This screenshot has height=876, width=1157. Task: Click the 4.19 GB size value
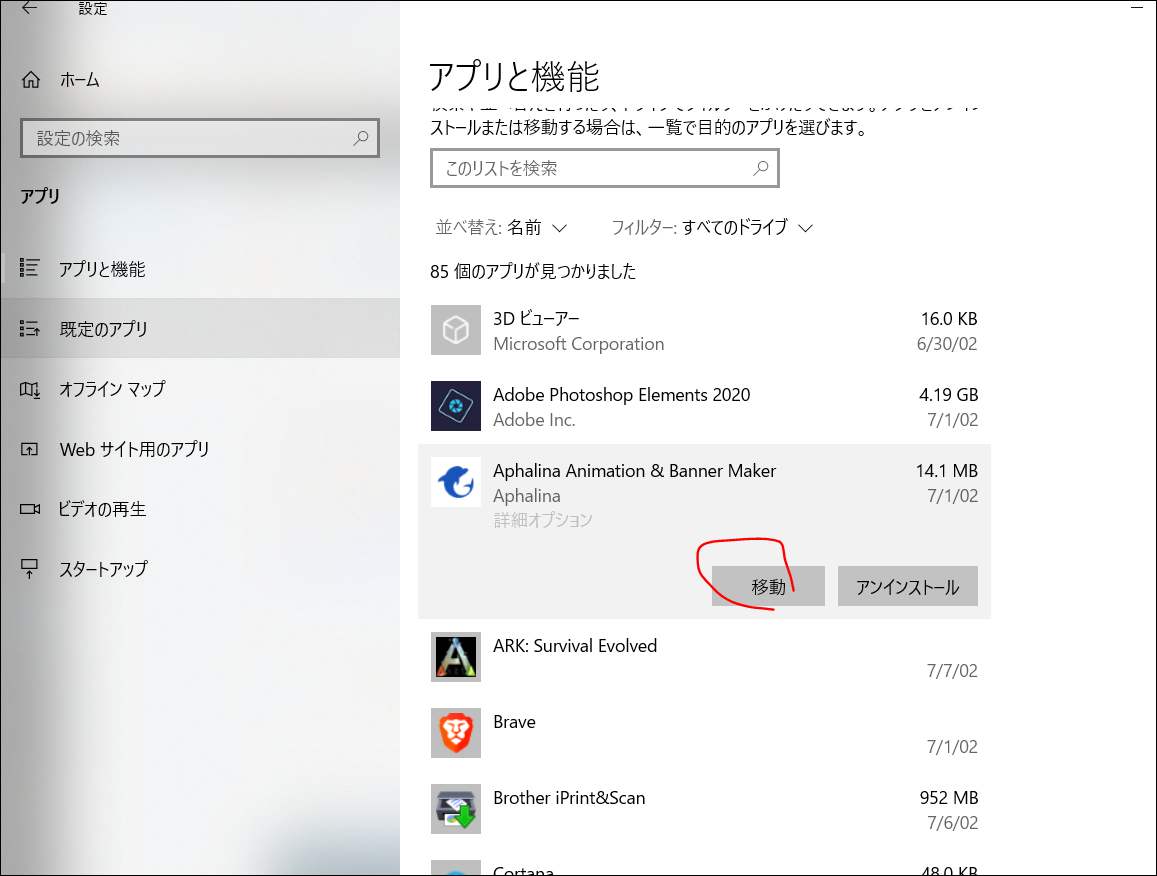(948, 395)
